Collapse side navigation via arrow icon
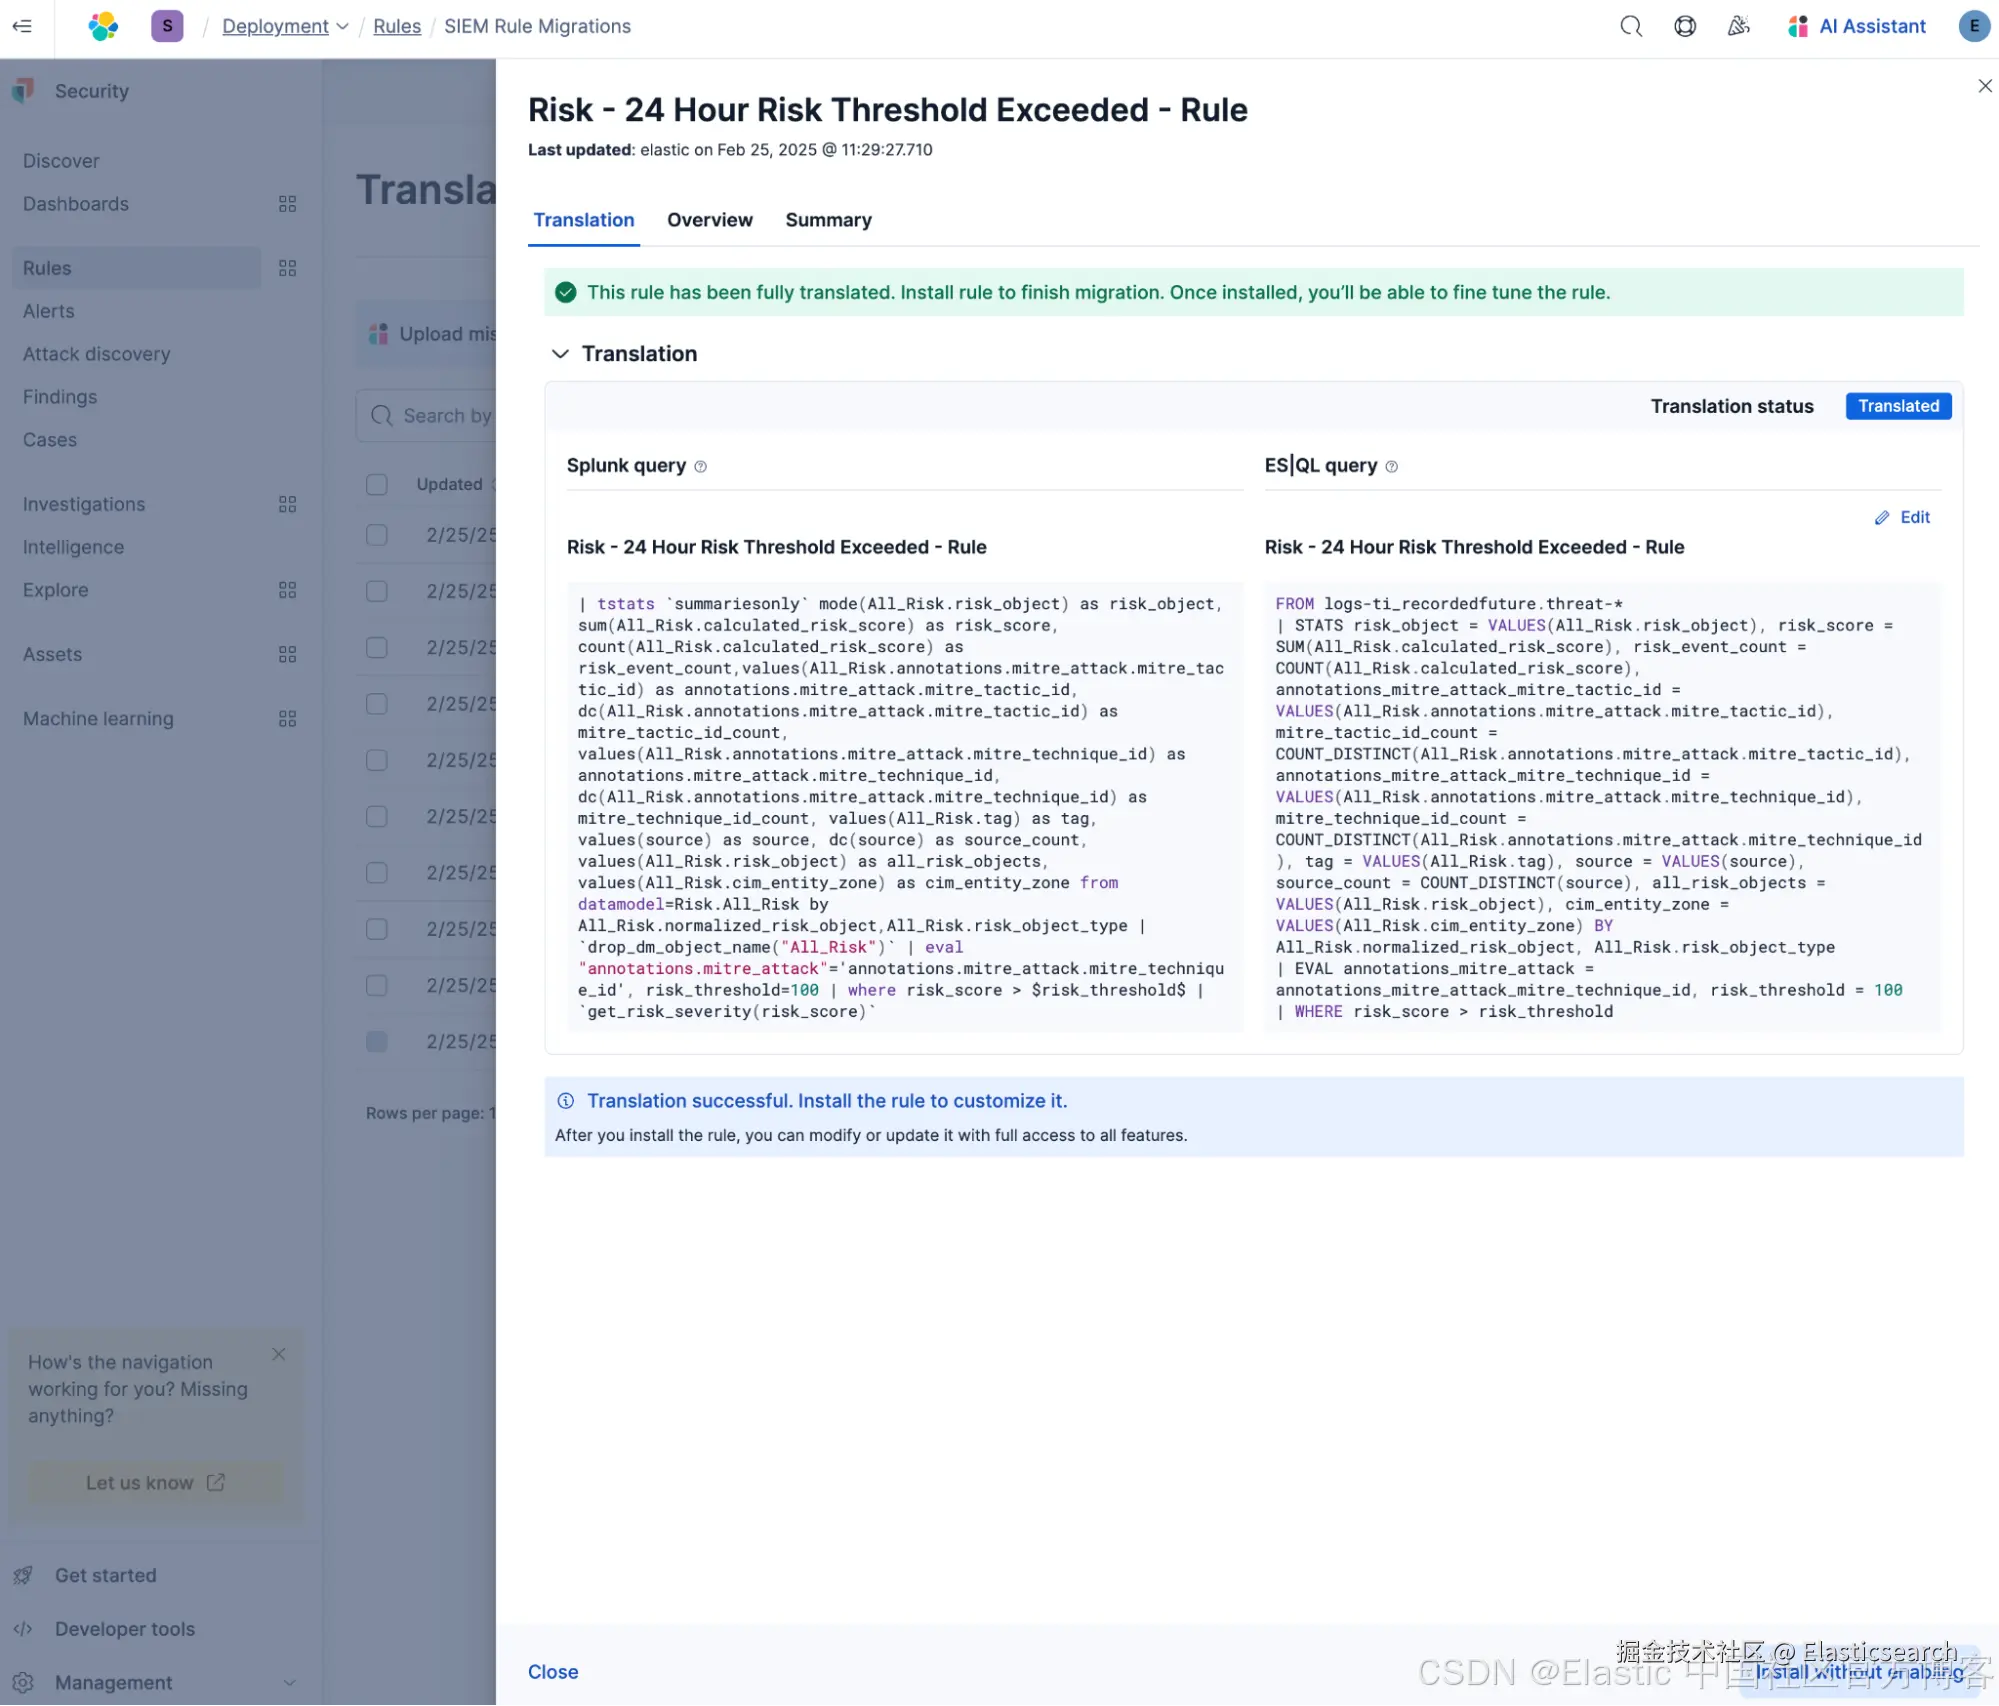 (22, 26)
